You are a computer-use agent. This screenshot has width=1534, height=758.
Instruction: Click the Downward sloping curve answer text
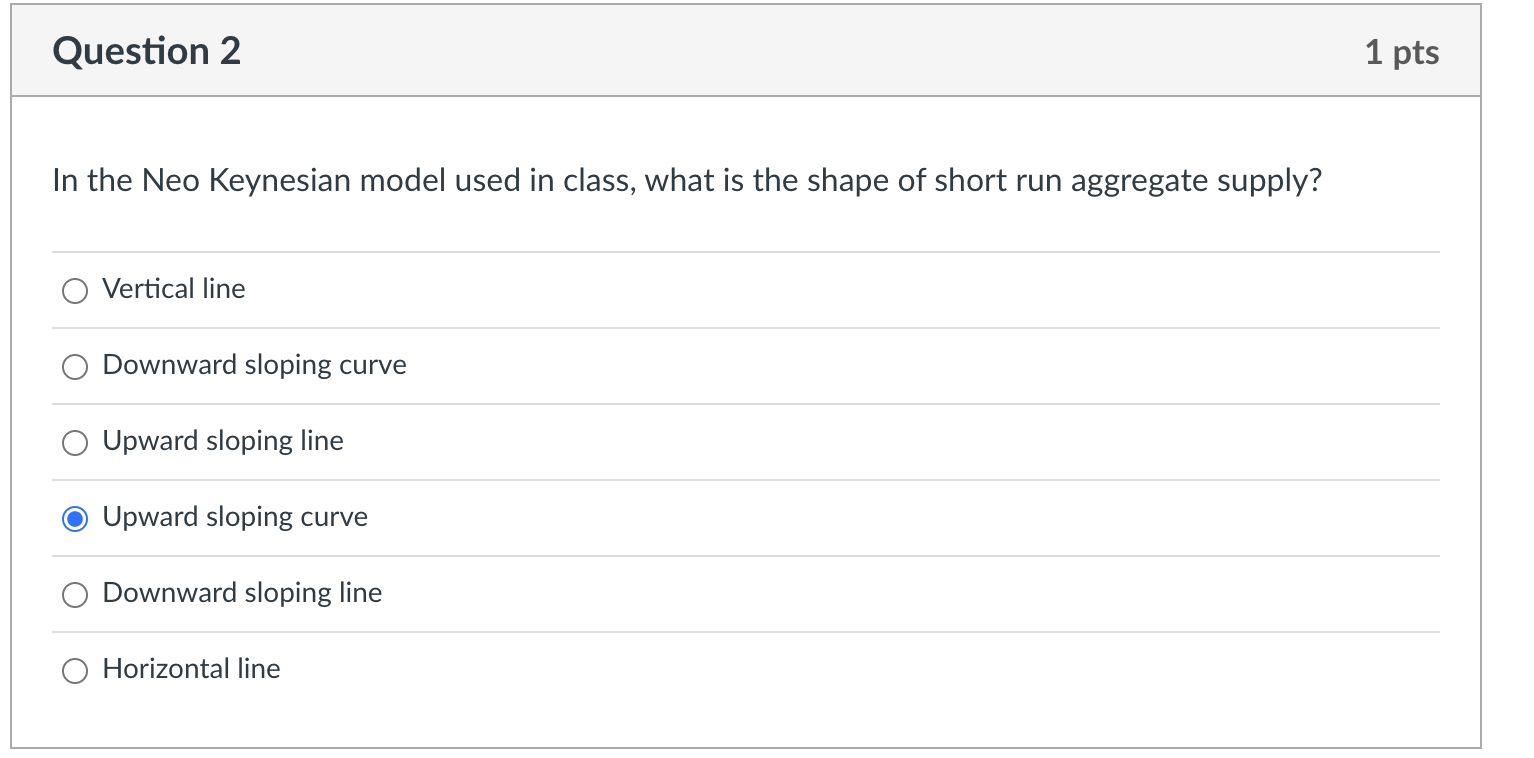(253, 365)
